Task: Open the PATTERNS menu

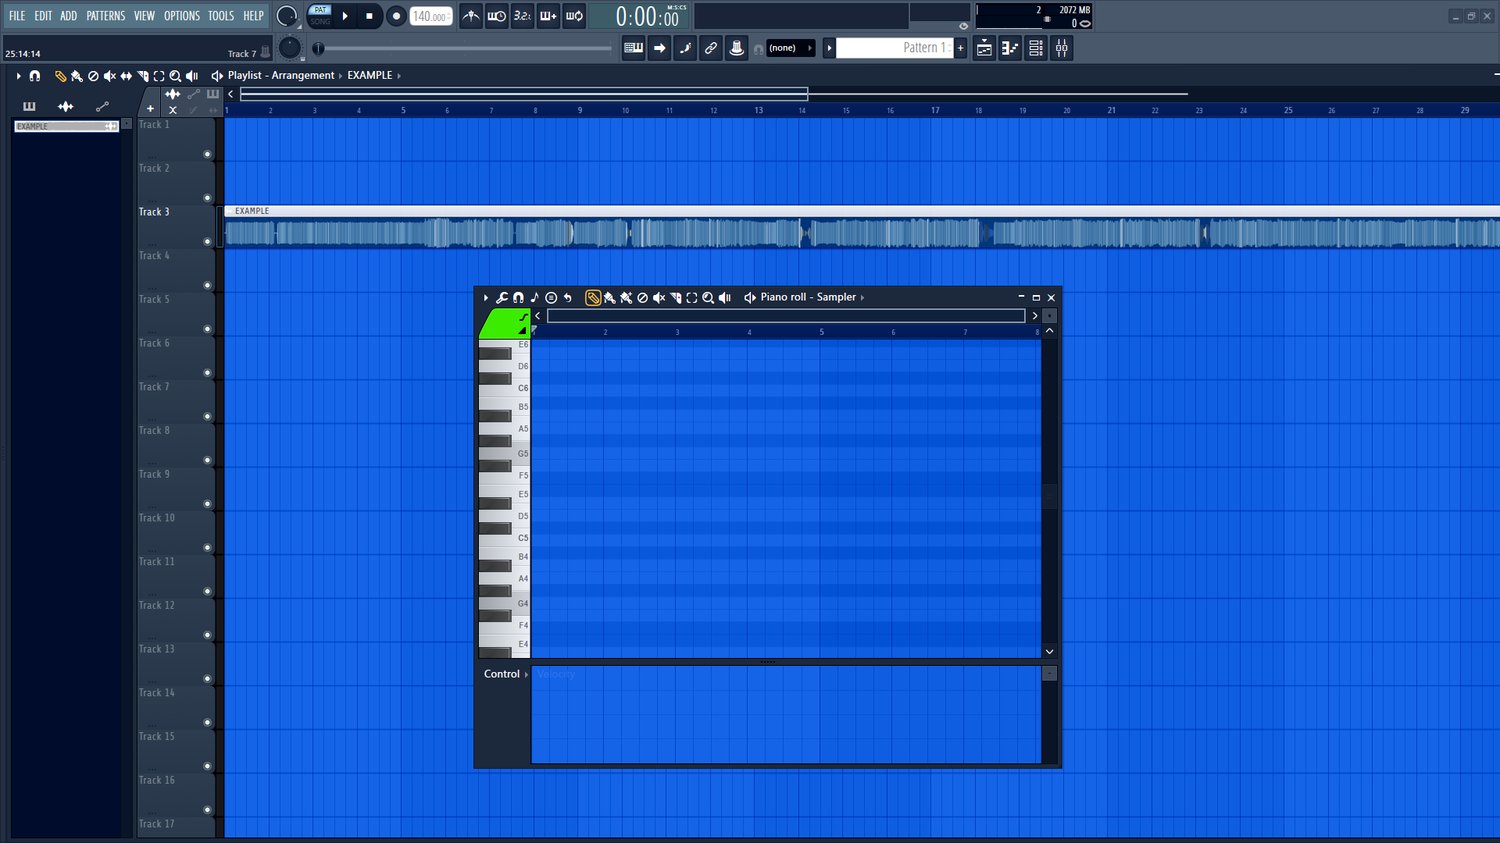Action: click(x=105, y=16)
